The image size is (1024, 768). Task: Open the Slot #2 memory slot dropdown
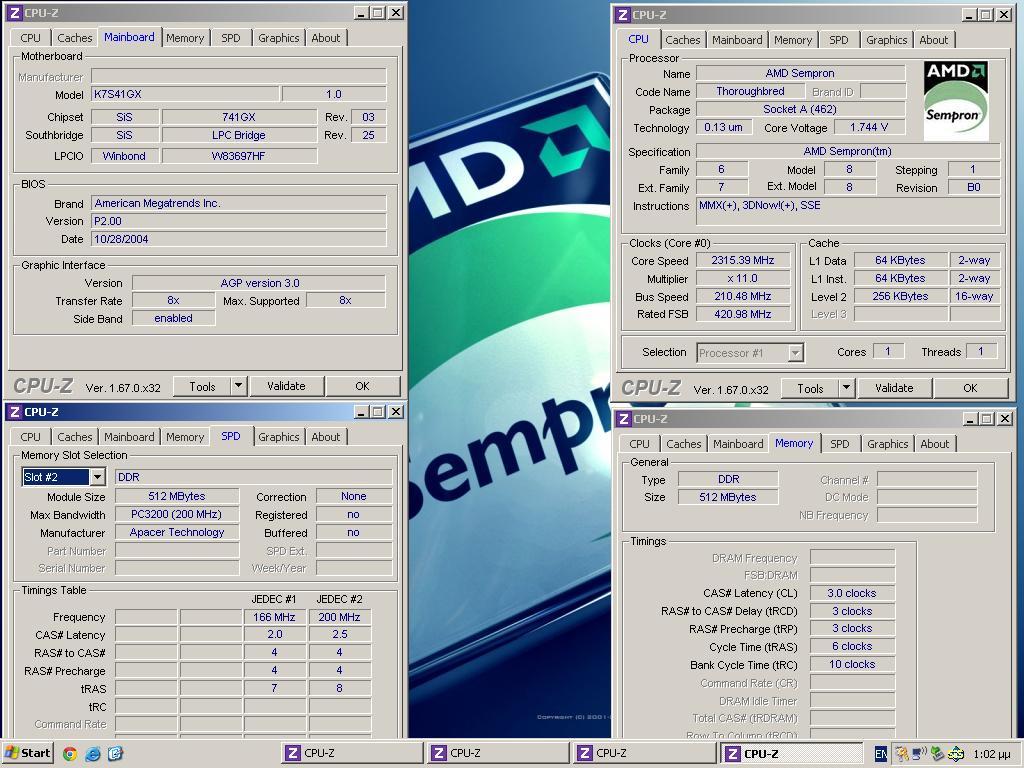97,477
